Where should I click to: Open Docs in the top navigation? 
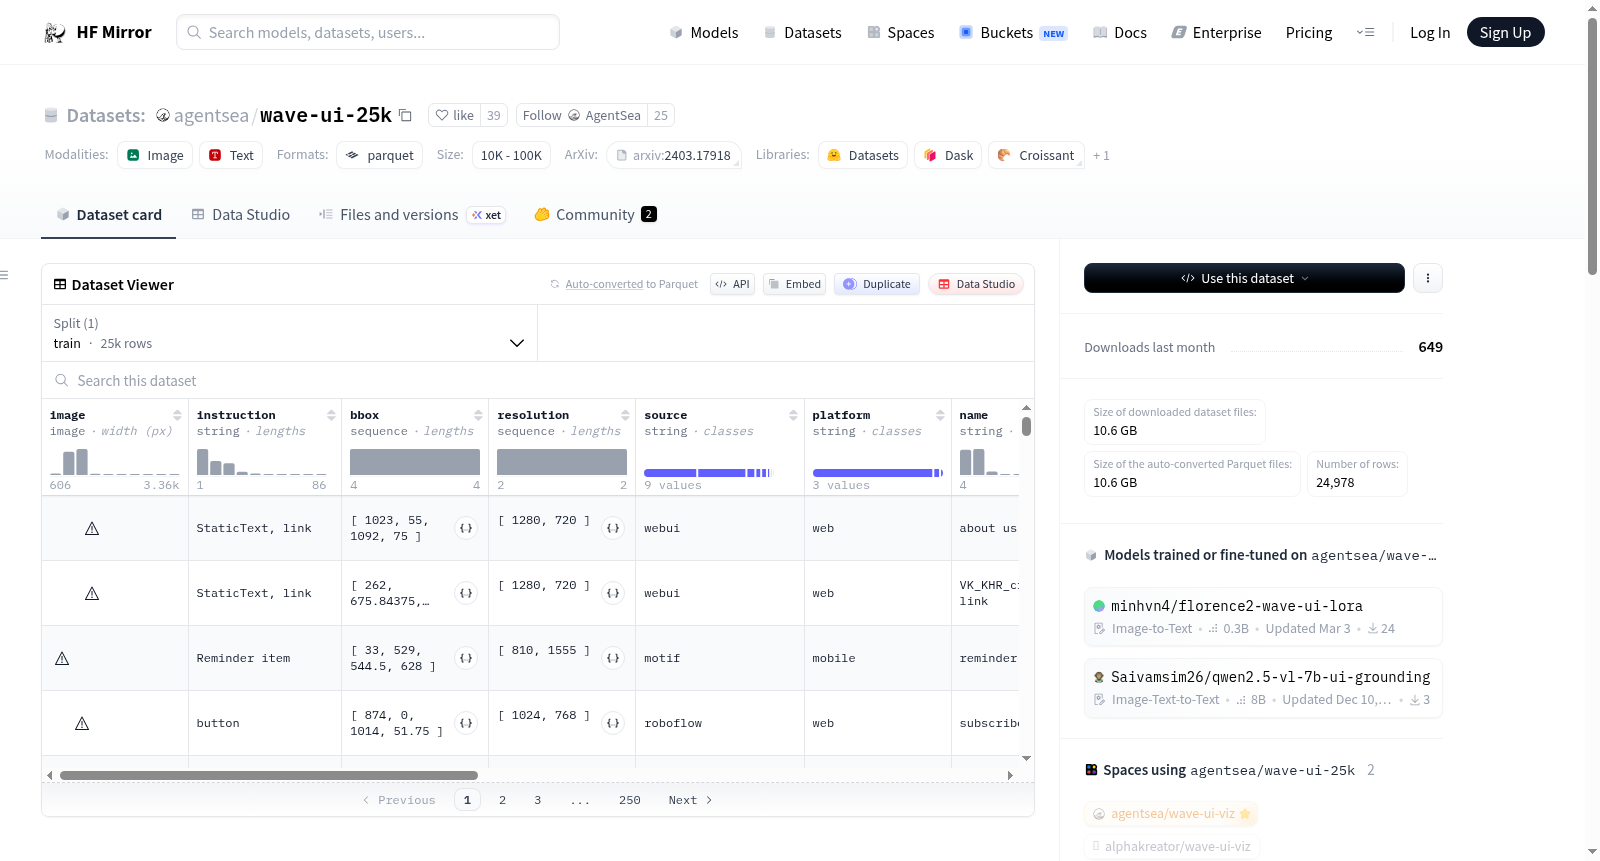(1119, 32)
